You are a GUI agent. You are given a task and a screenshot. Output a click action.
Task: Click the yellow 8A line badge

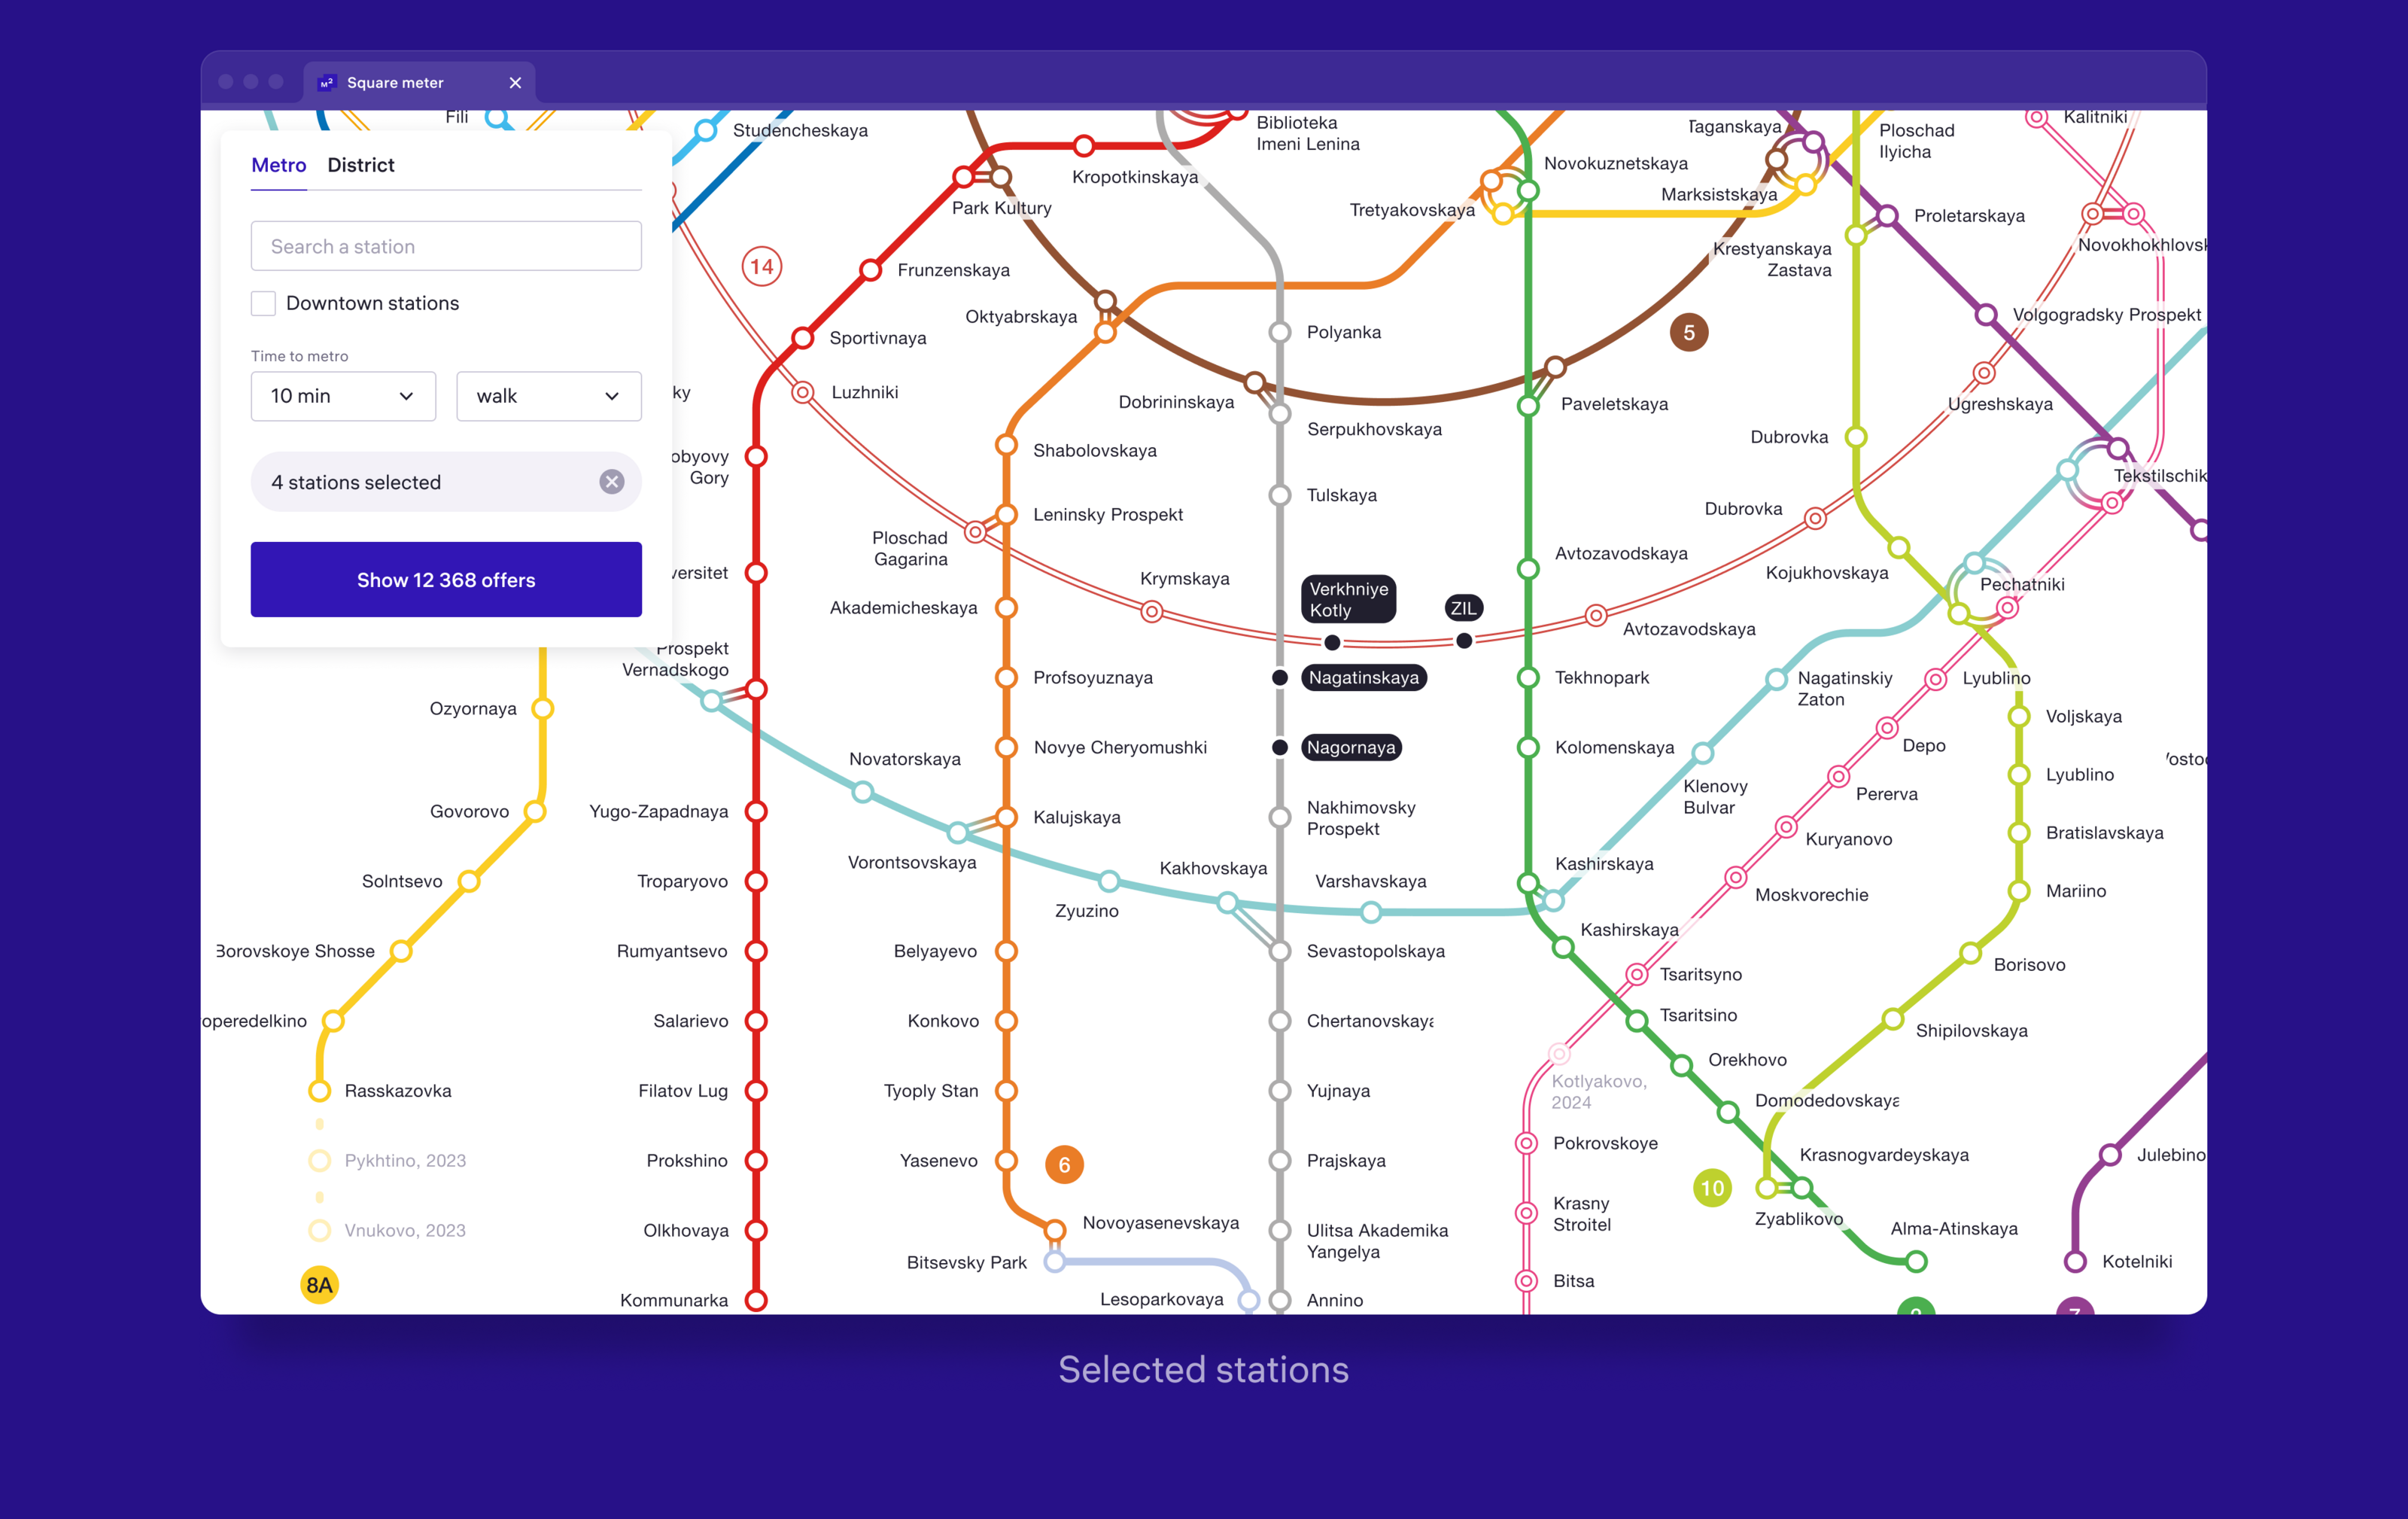point(319,1285)
